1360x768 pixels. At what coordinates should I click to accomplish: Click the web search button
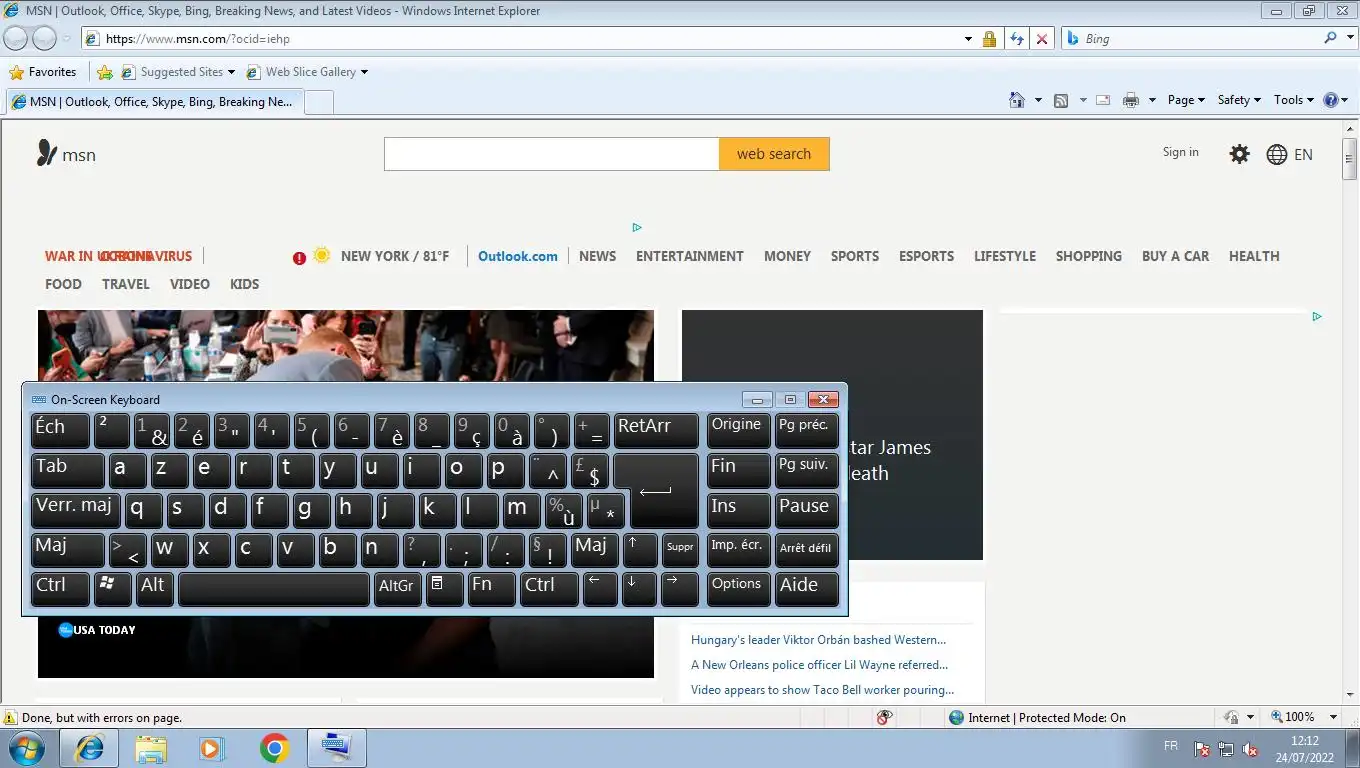click(774, 154)
